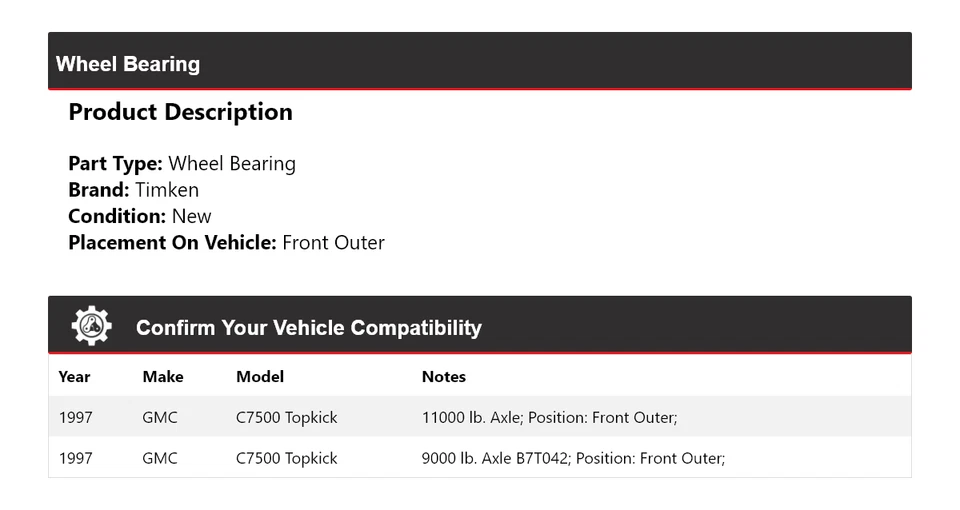Click the Year column header
This screenshot has width=960, height=510.
pyautogui.click(x=74, y=377)
